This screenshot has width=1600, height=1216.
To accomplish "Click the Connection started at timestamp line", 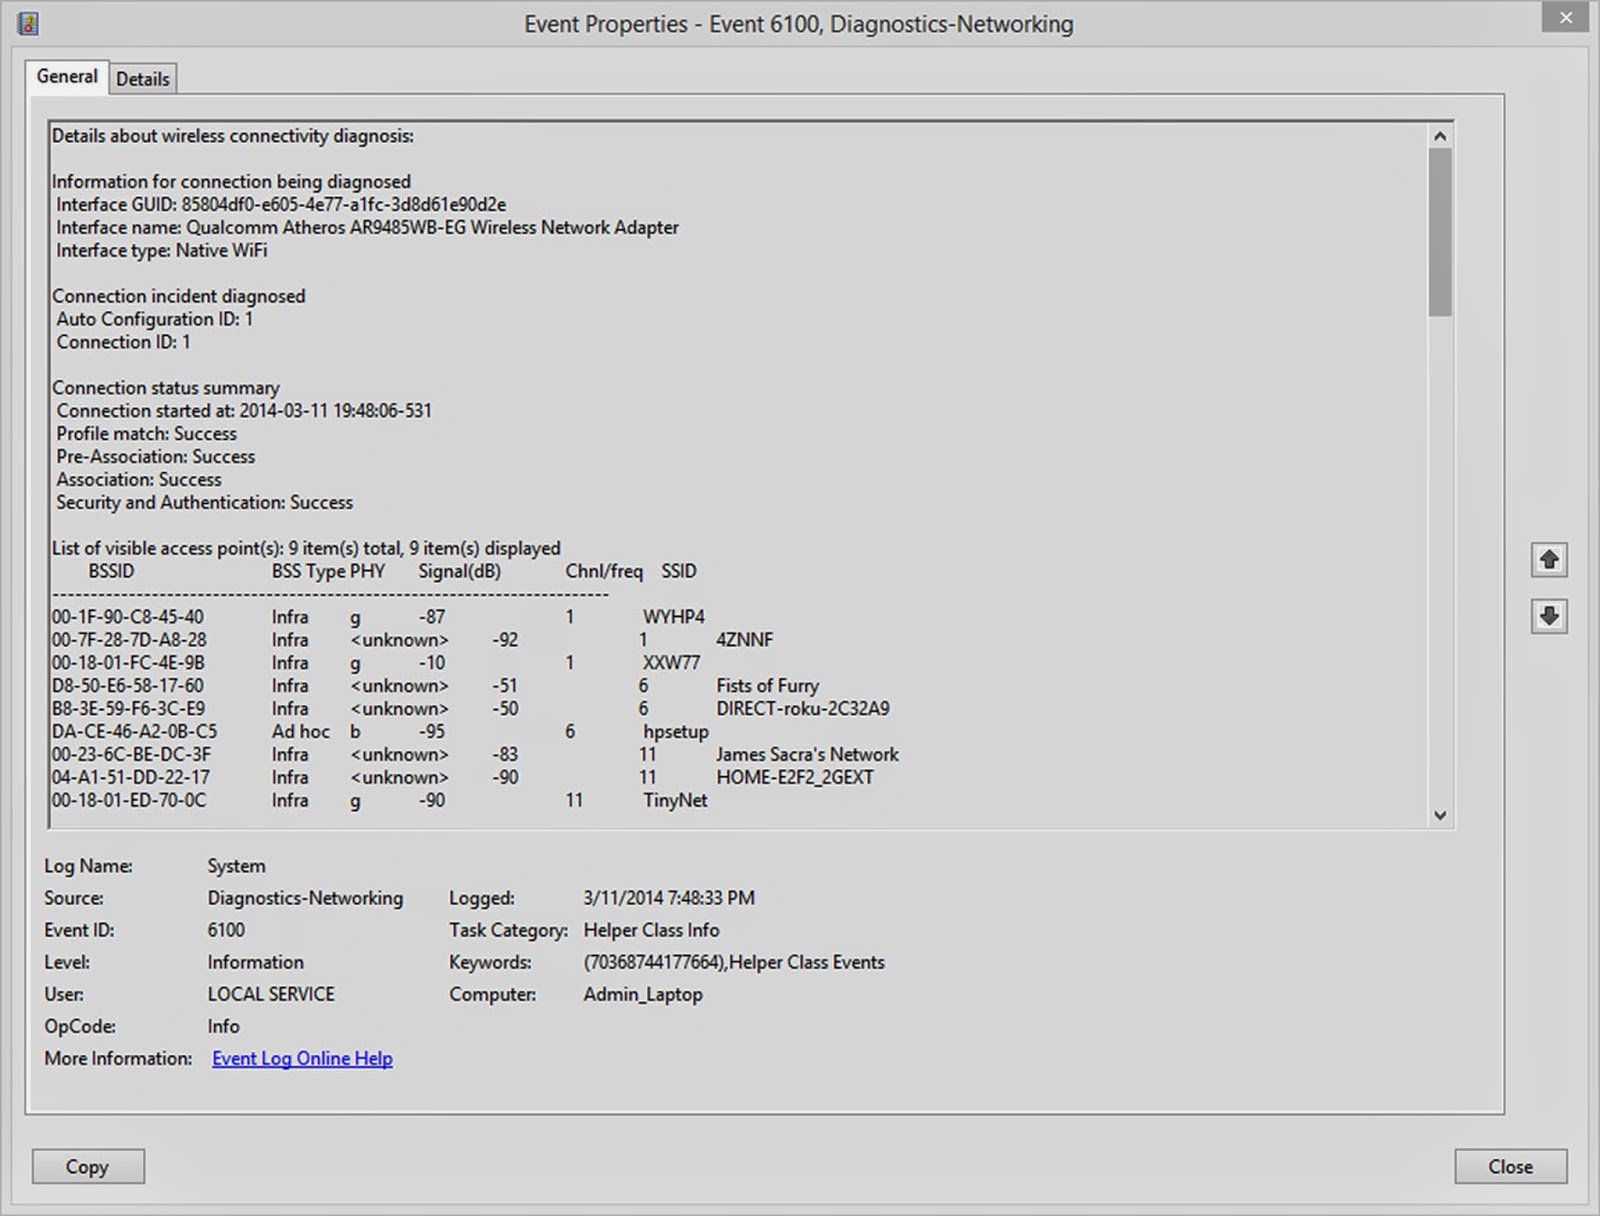I will 244,411.
